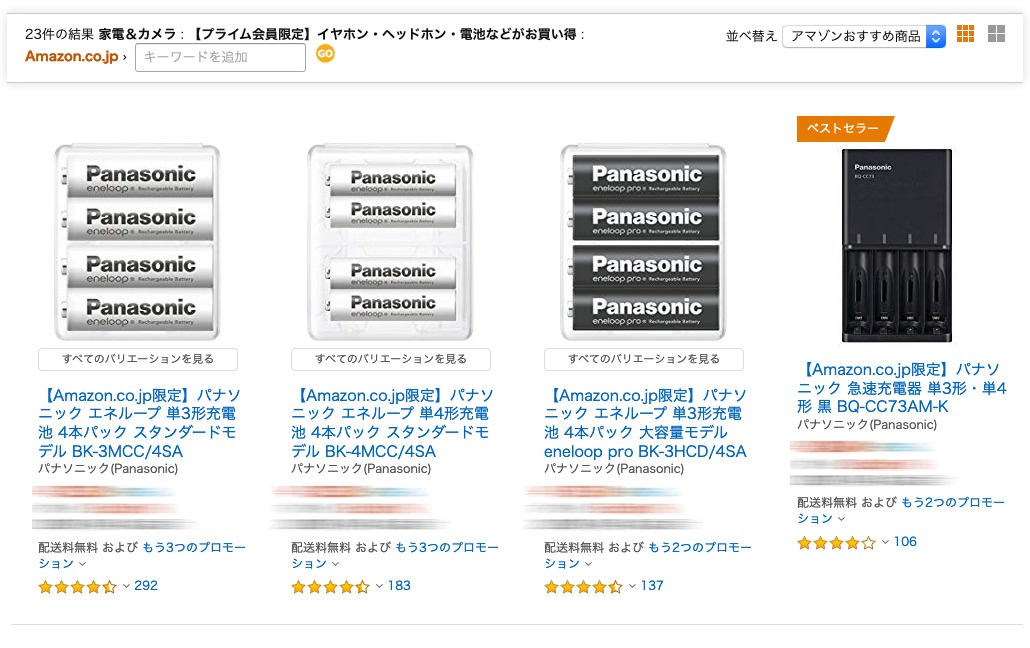
Task: Switch to grid view layout
Action: pyautogui.click(x=965, y=34)
